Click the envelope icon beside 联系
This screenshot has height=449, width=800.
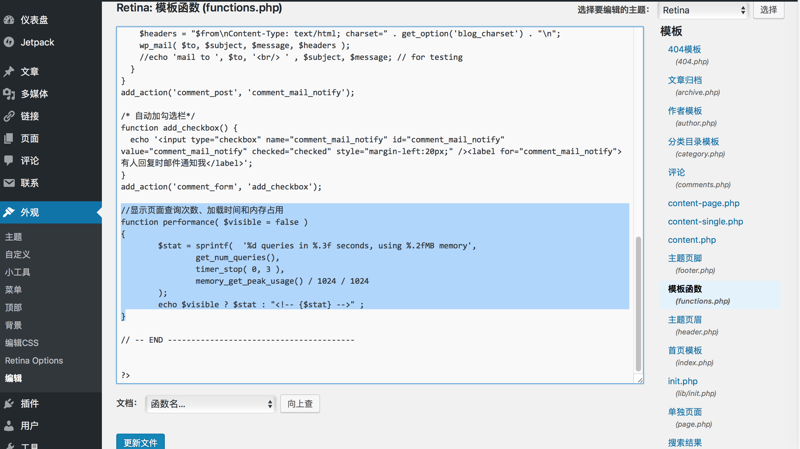[x=9, y=183]
